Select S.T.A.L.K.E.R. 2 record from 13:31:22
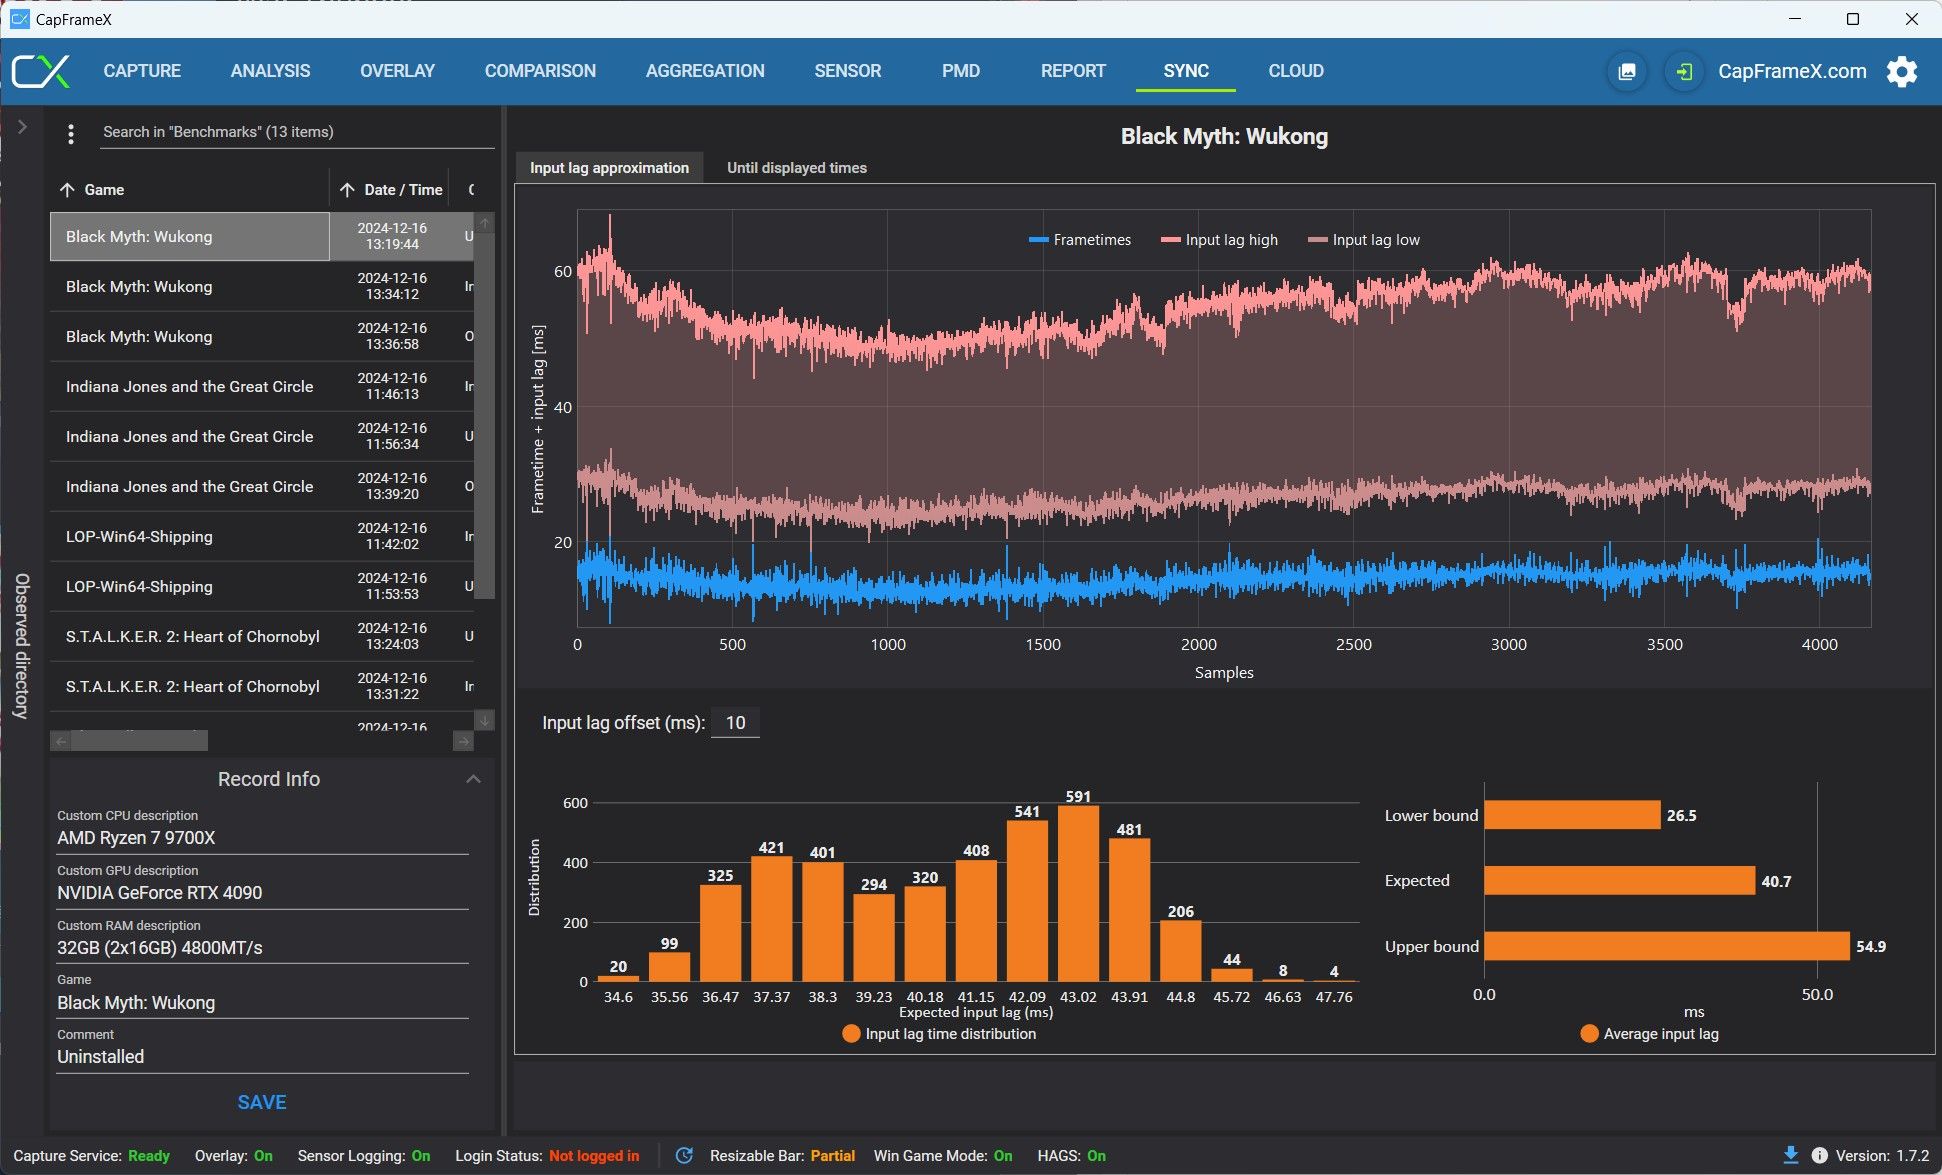Image resolution: width=1942 pixels, height=1175 pixels. tap(262, 687)
